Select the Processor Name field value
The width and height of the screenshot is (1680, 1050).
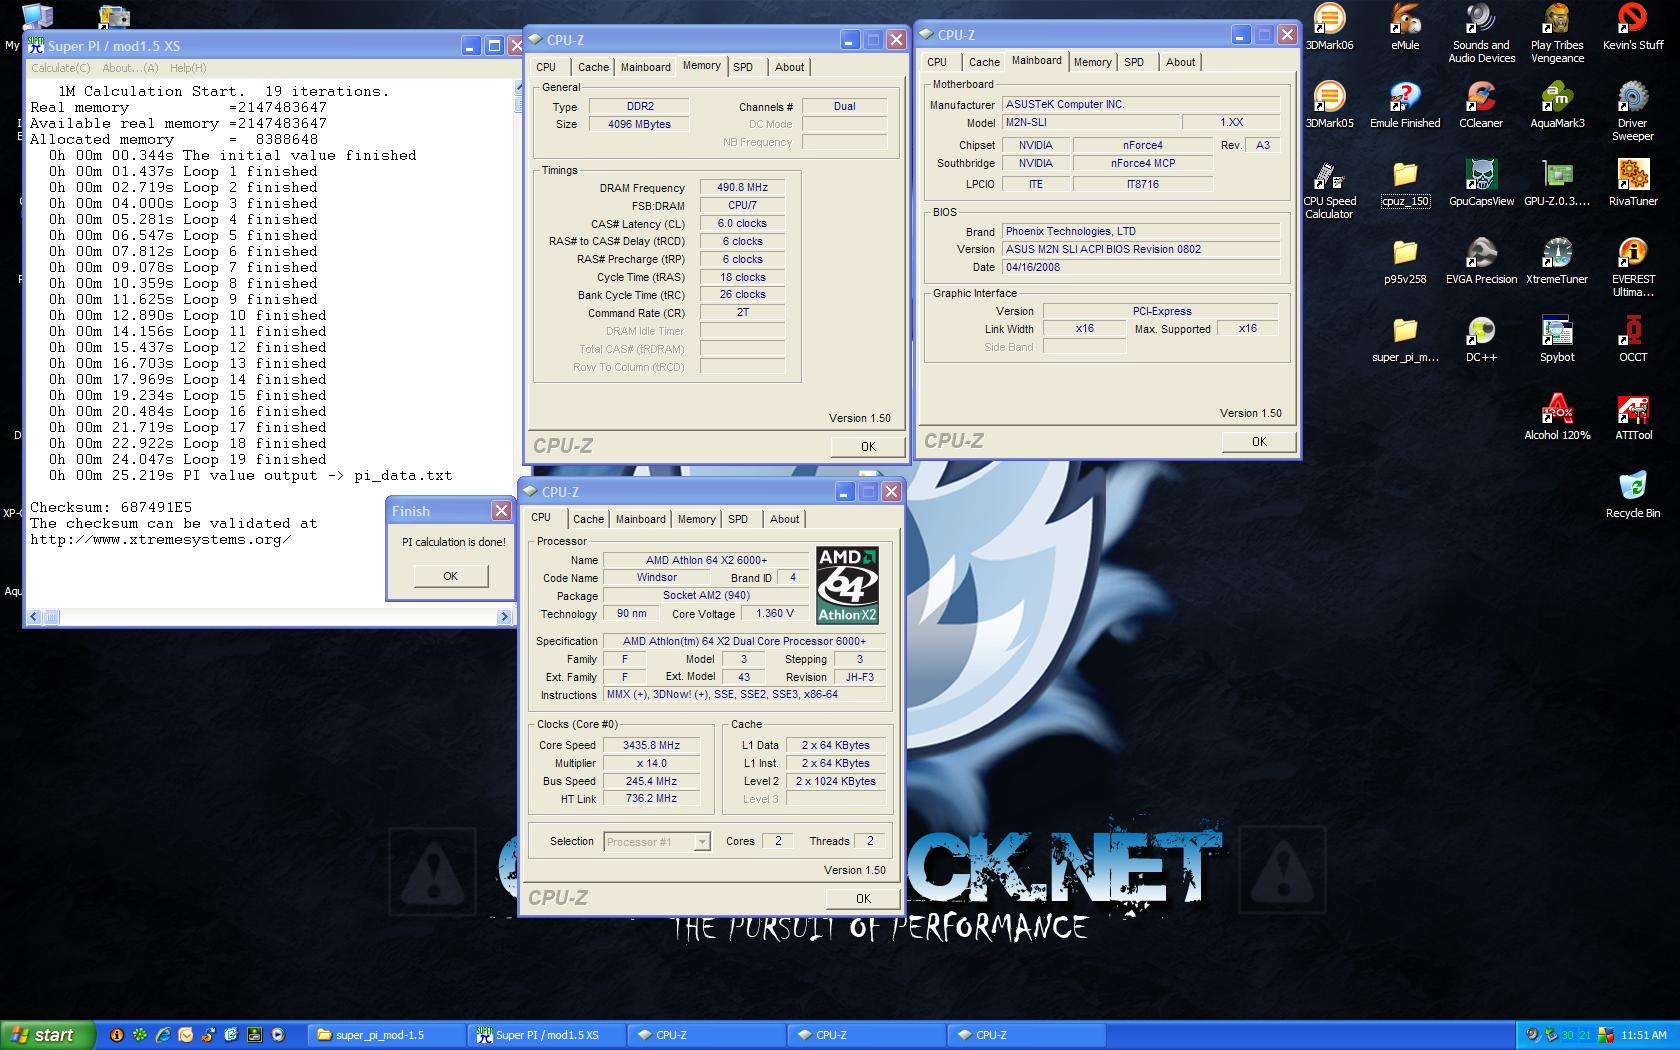(705, 561)
